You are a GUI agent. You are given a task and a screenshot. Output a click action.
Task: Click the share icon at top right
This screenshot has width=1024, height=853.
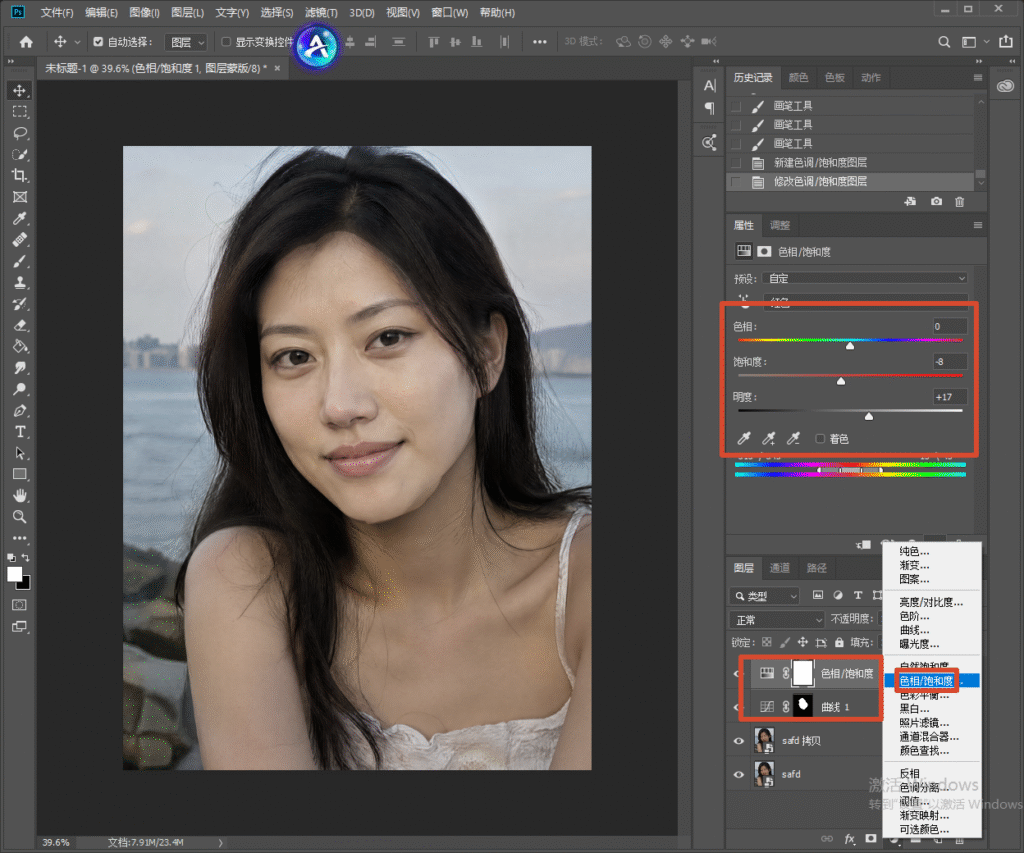pyautogui.click(x=1006, y=42)
